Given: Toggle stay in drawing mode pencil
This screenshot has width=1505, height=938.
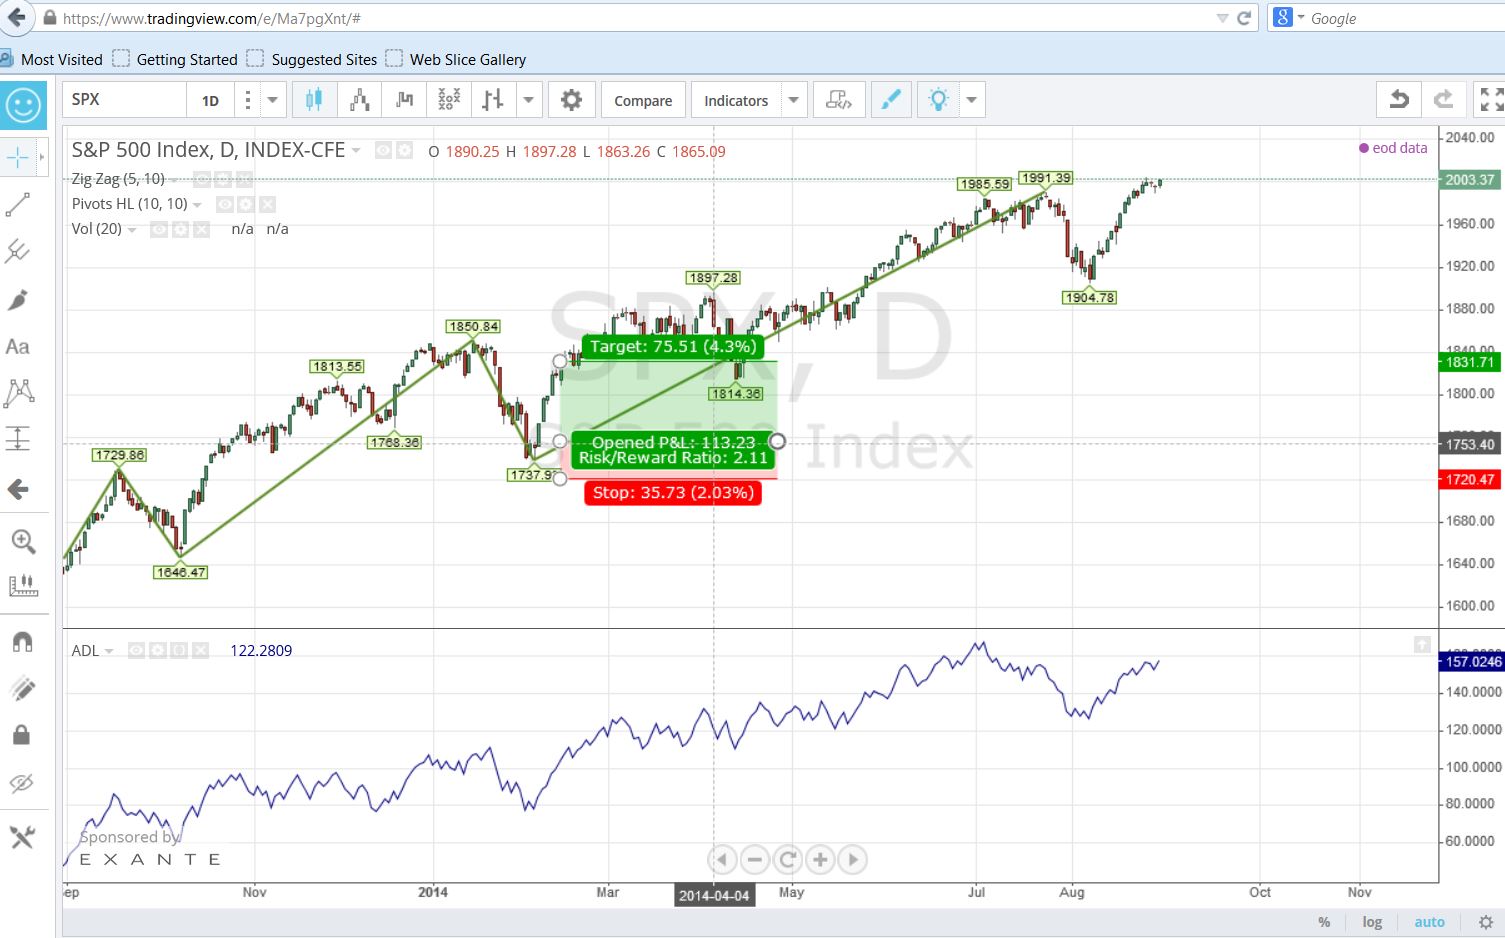Looking at the screenshot, I should 22,688.
